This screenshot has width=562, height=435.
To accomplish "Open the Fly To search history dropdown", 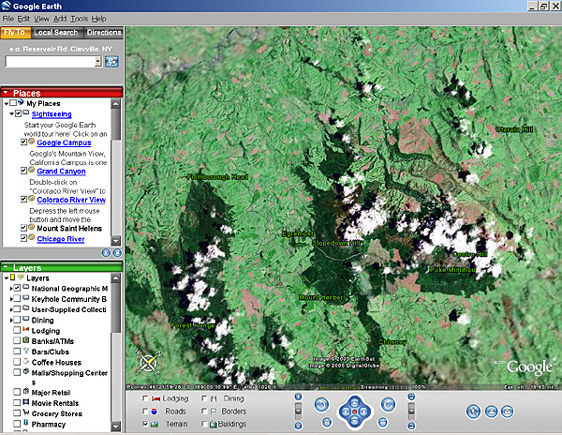I will click(x=98, y=62).
